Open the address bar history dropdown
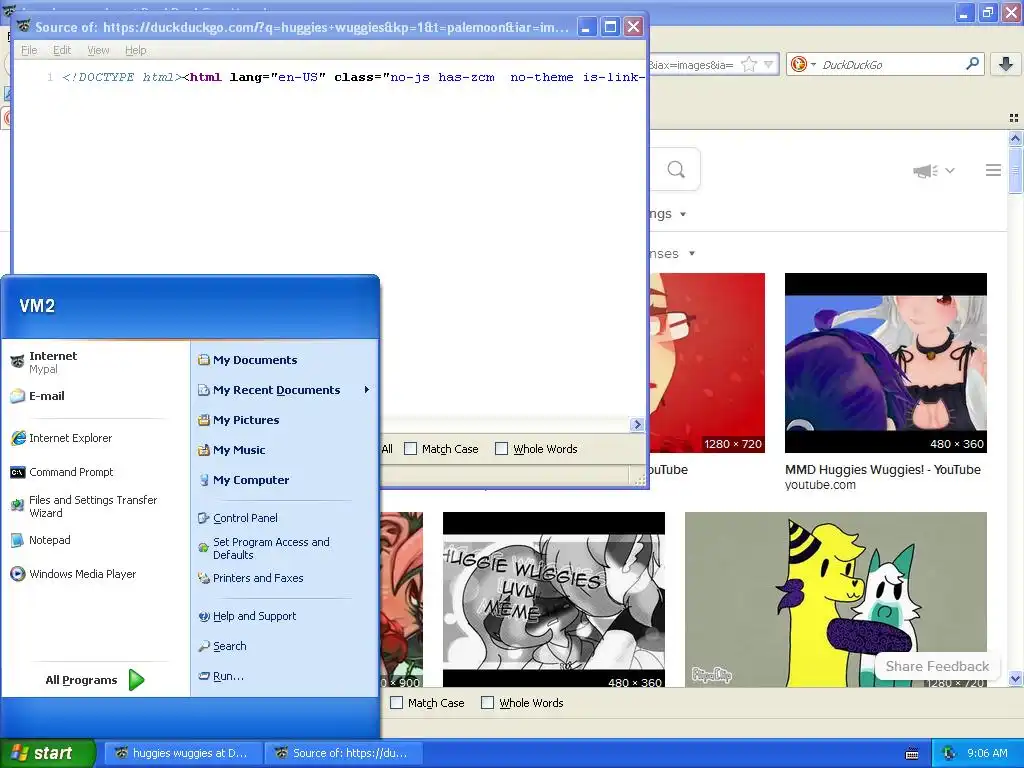 [x=769, y=64]
